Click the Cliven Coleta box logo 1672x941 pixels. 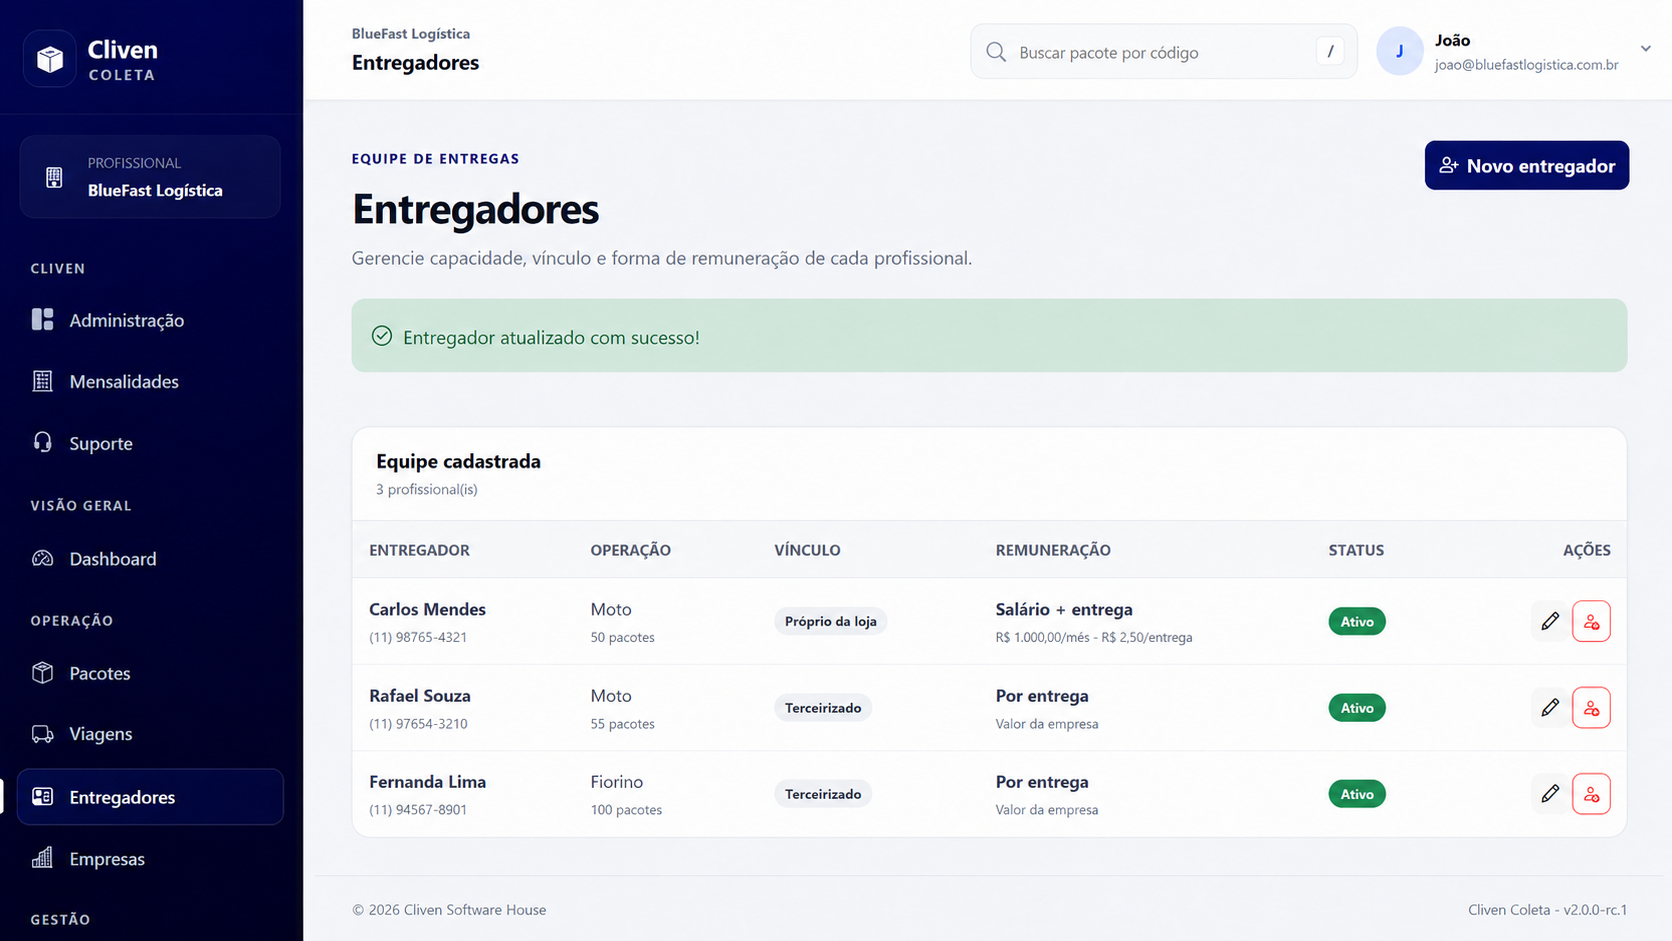[50, 60]
